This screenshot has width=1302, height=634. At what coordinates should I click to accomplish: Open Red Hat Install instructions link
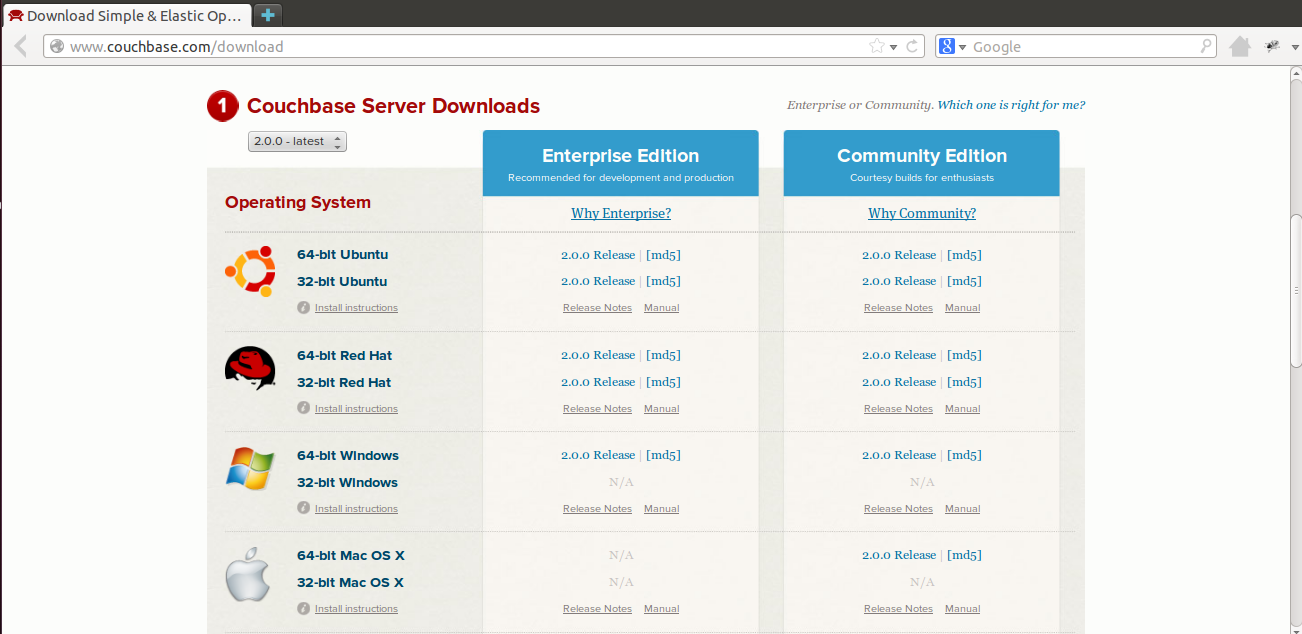[356, 409]
